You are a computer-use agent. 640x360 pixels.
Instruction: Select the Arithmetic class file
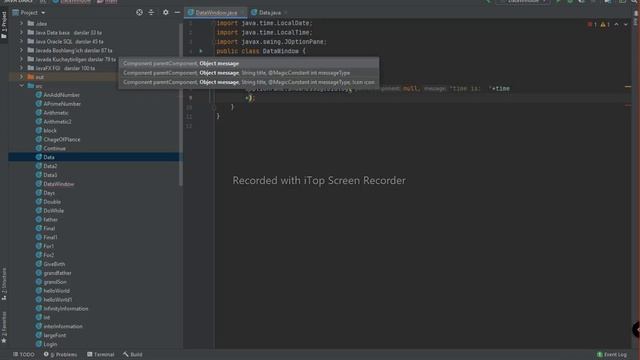coord(52,113)
